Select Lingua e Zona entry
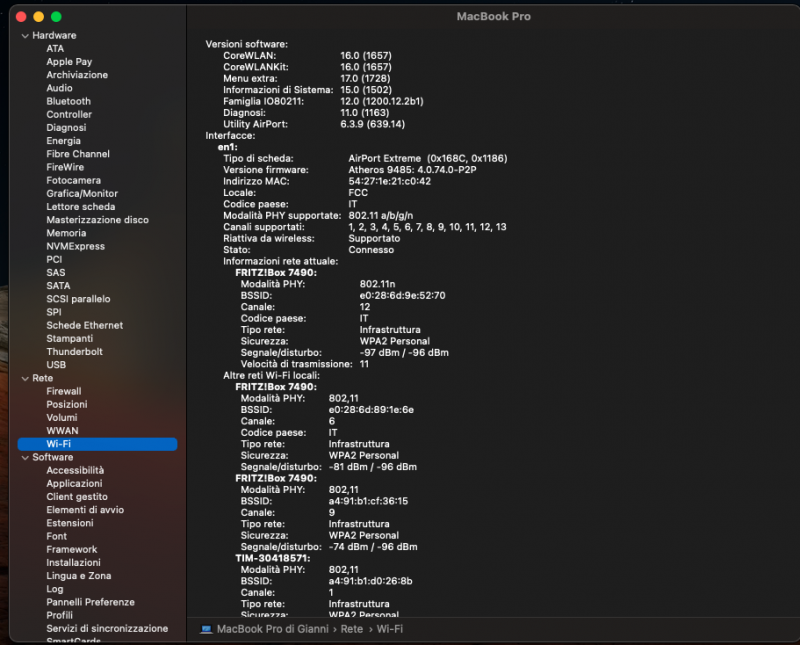Viewport: 800px width, 645px height. tap(79, 576)
